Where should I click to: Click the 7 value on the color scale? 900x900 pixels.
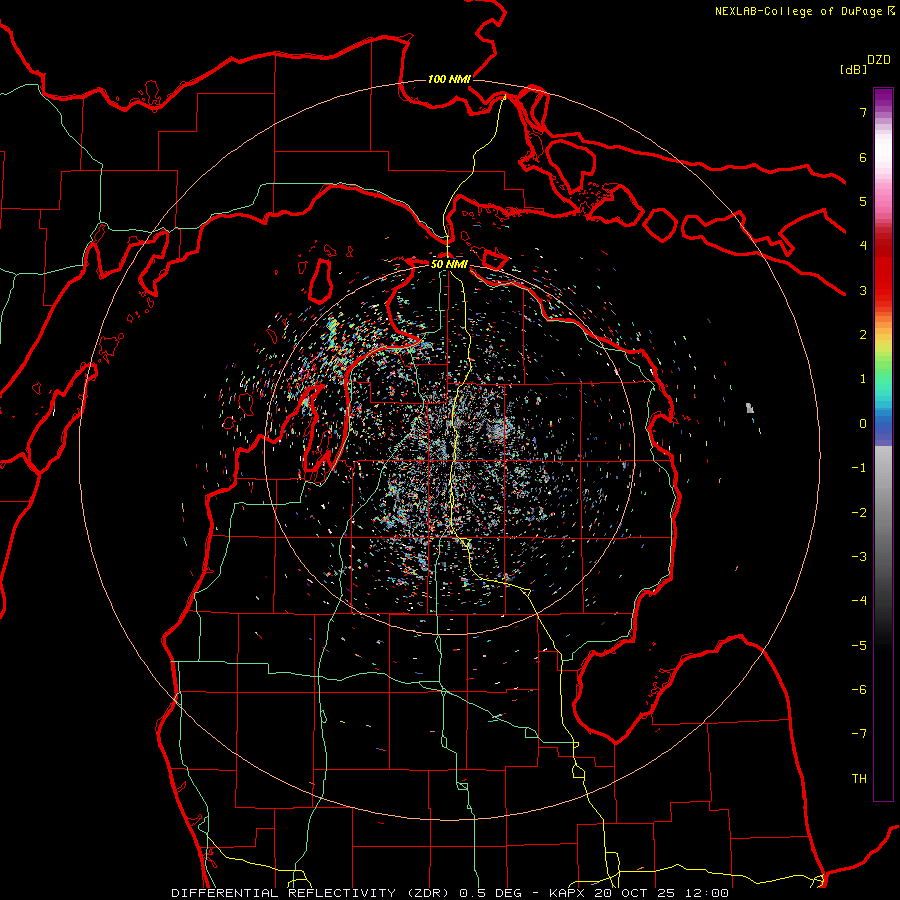click(863, 112)
